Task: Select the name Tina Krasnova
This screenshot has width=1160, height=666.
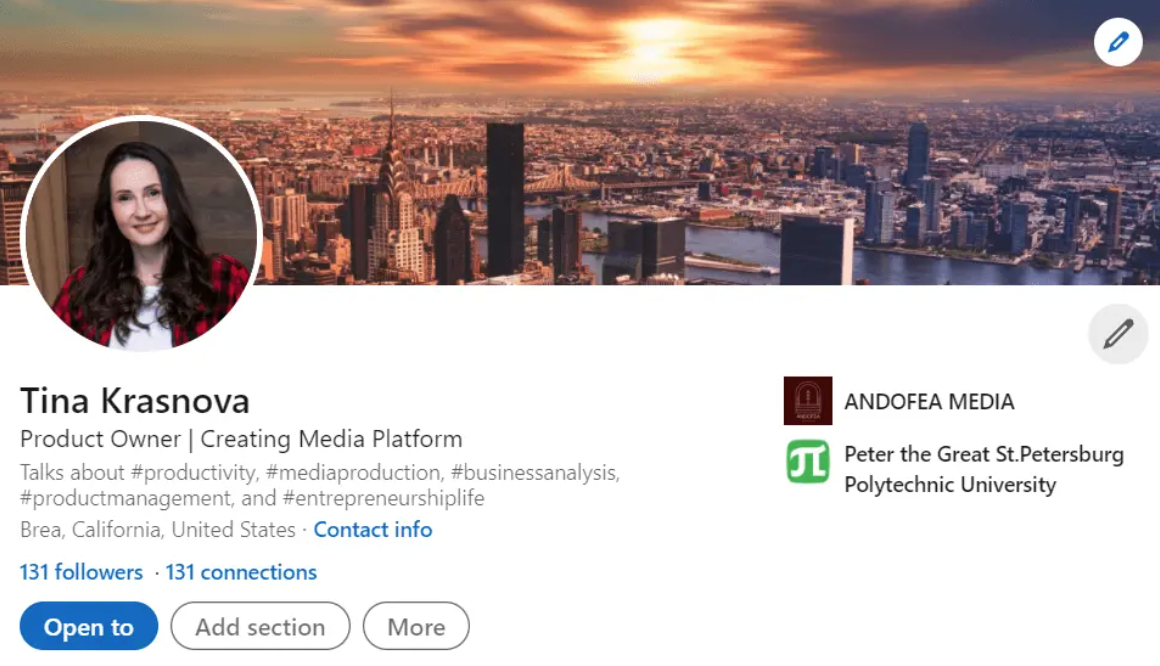Action: 135,401
